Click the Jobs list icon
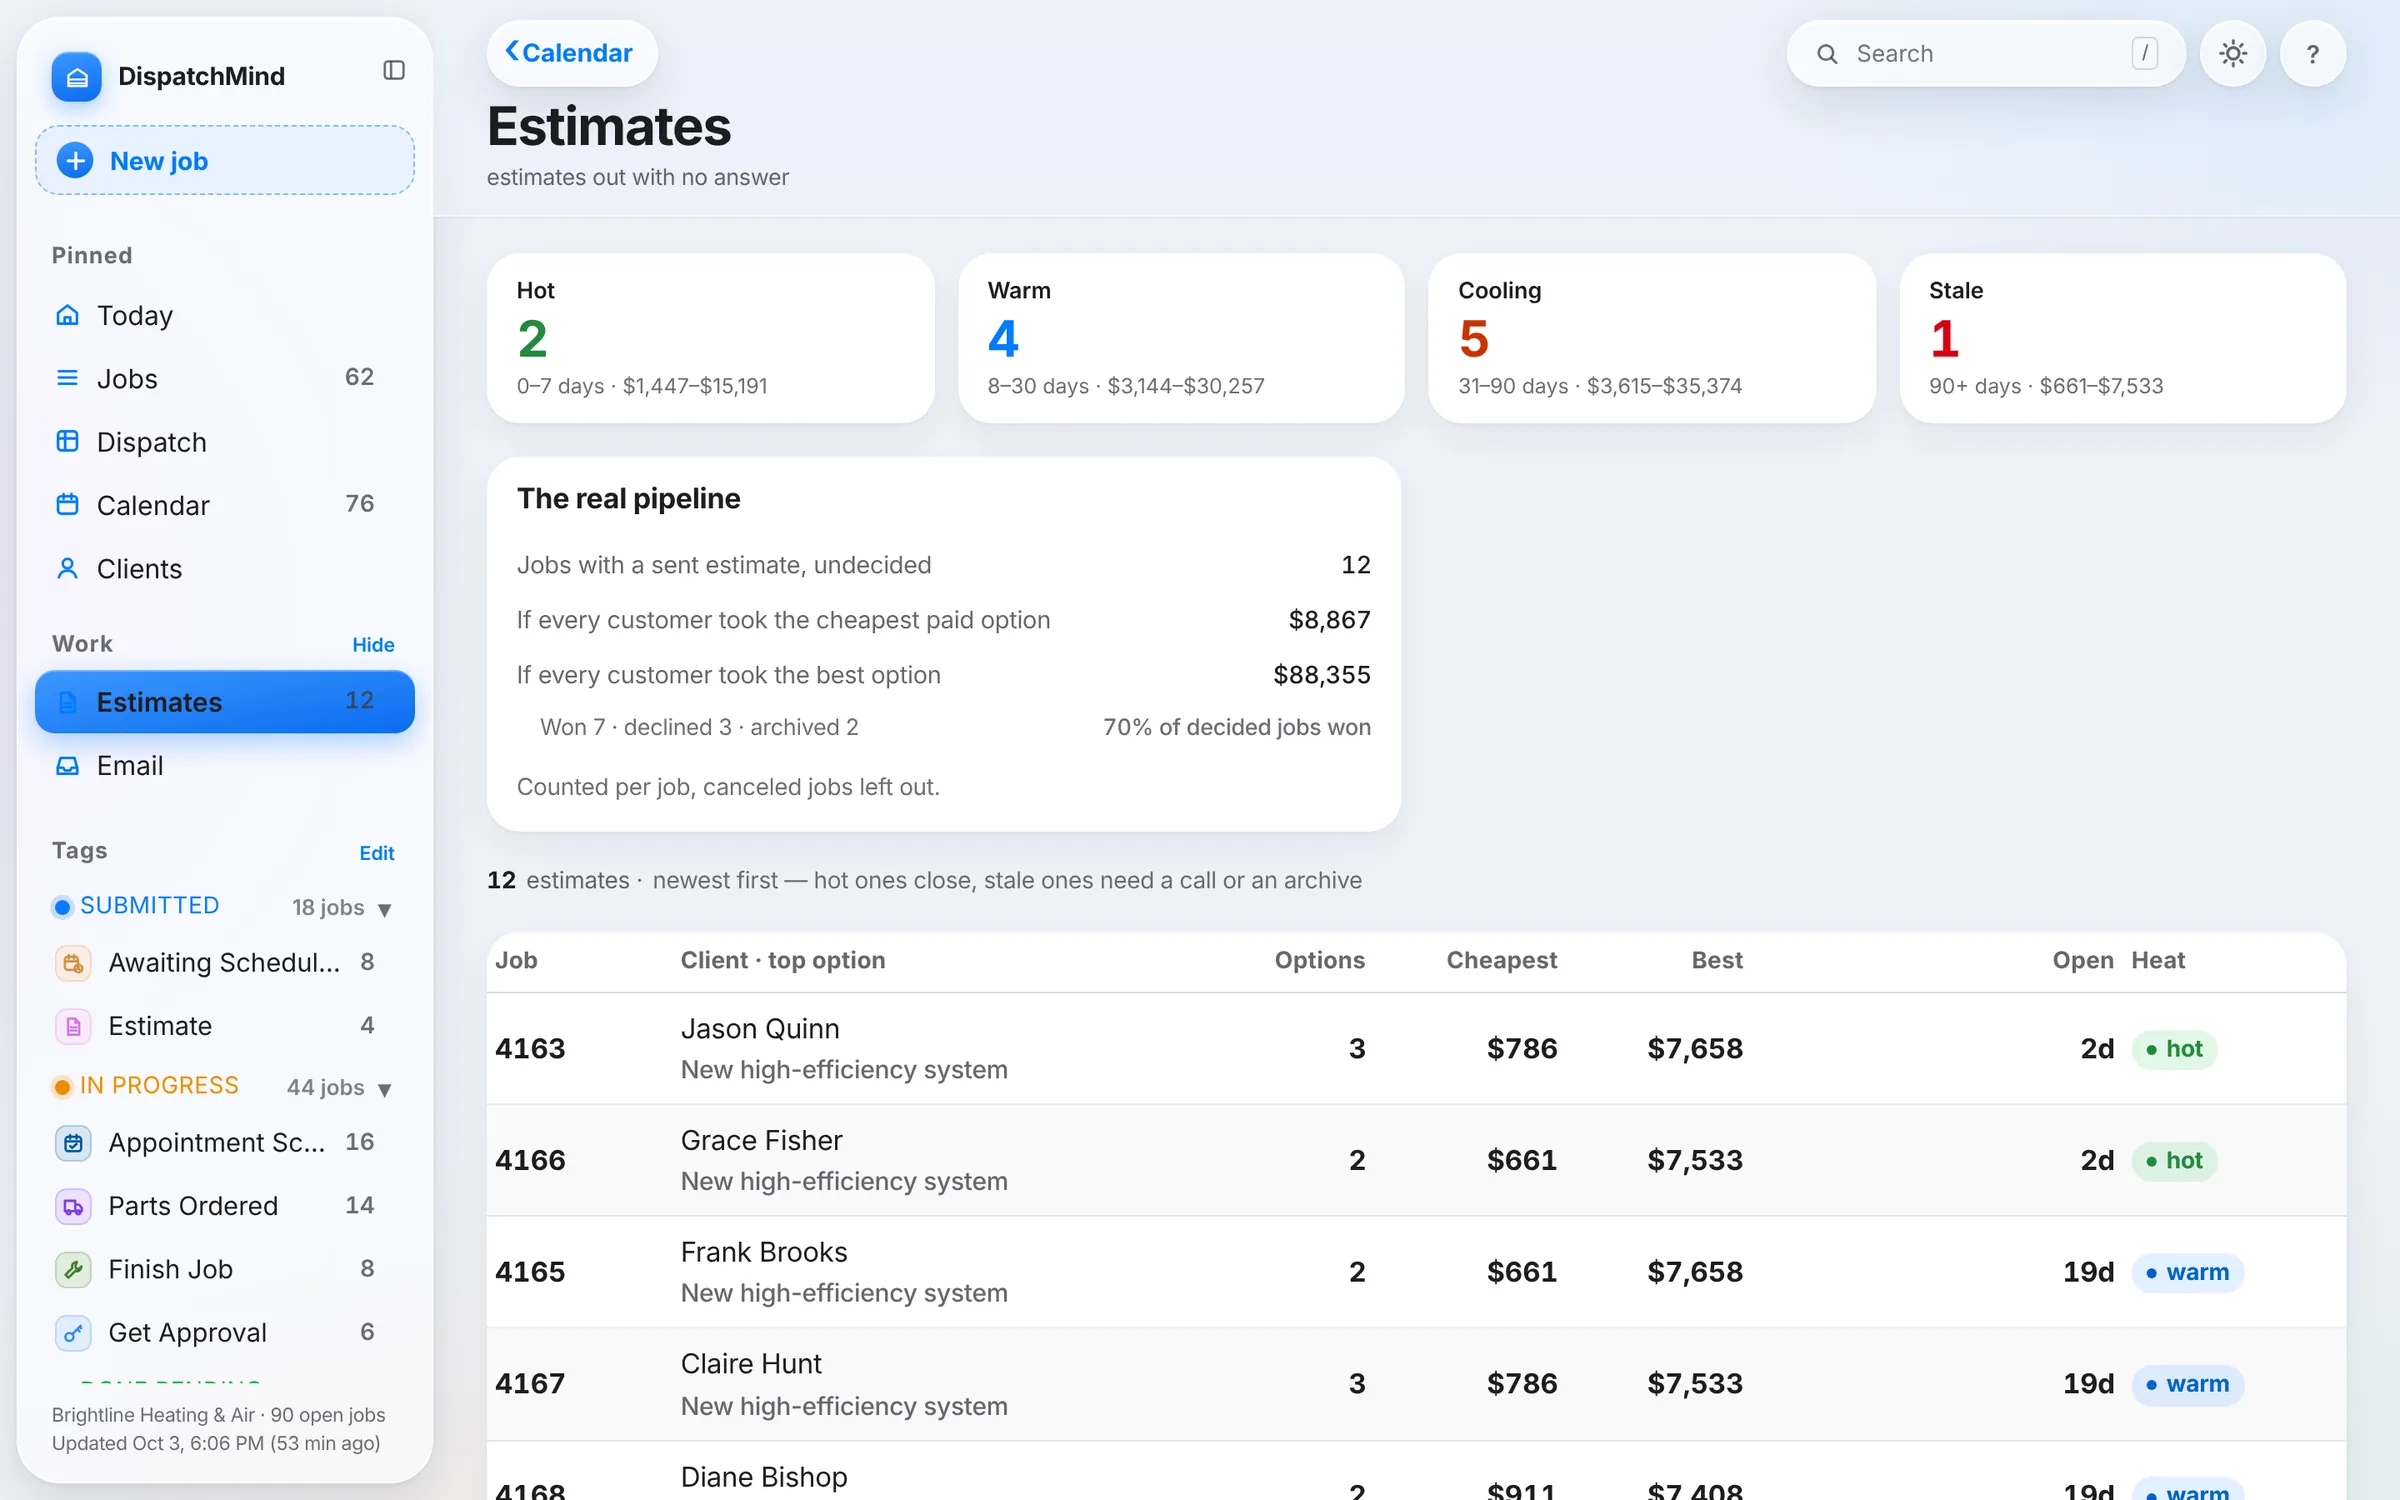2400x1500 pixels. (67, 378)
